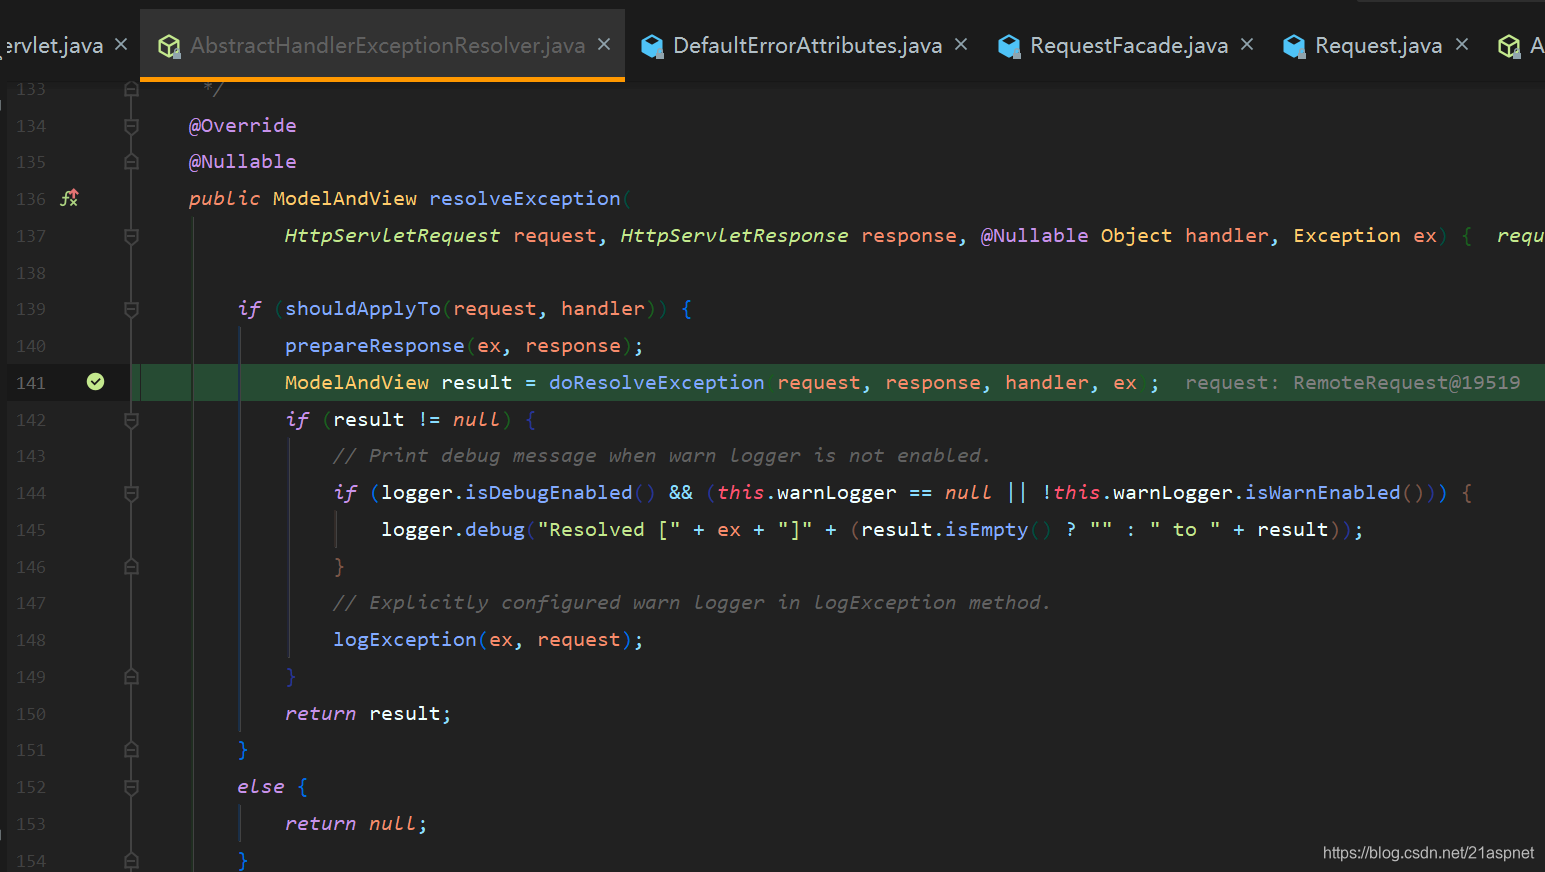Click the resolveException method name
Image resolution: width=1545 pixels, height=872 pixels.
[525, 199]
